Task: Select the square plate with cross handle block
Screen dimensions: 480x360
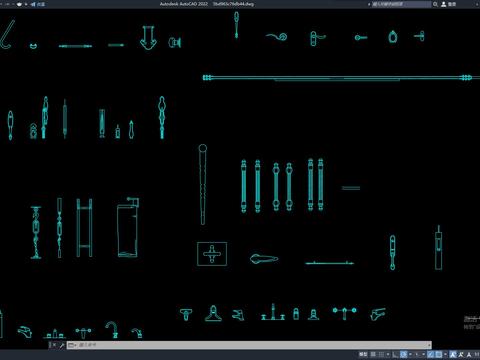Action: [212, 254]
